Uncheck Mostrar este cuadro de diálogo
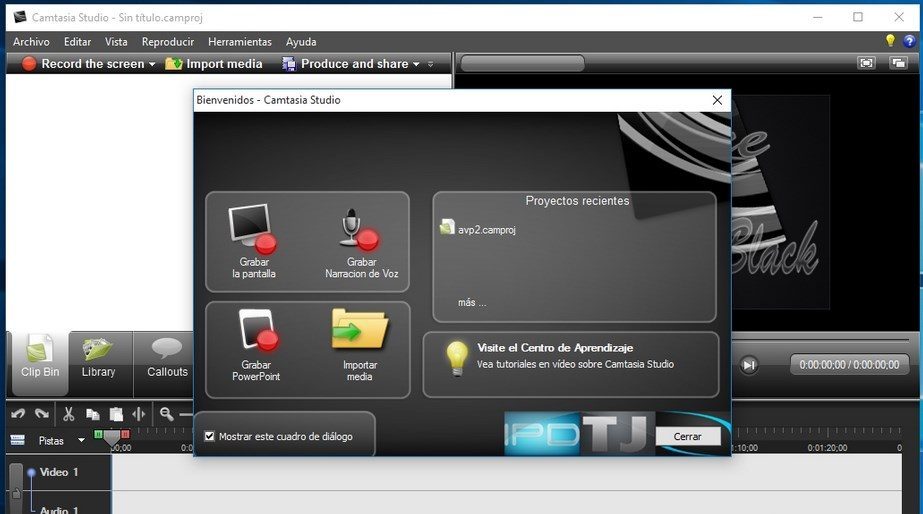Viewport: 923px width, 514px height. [x=209, y=436]
